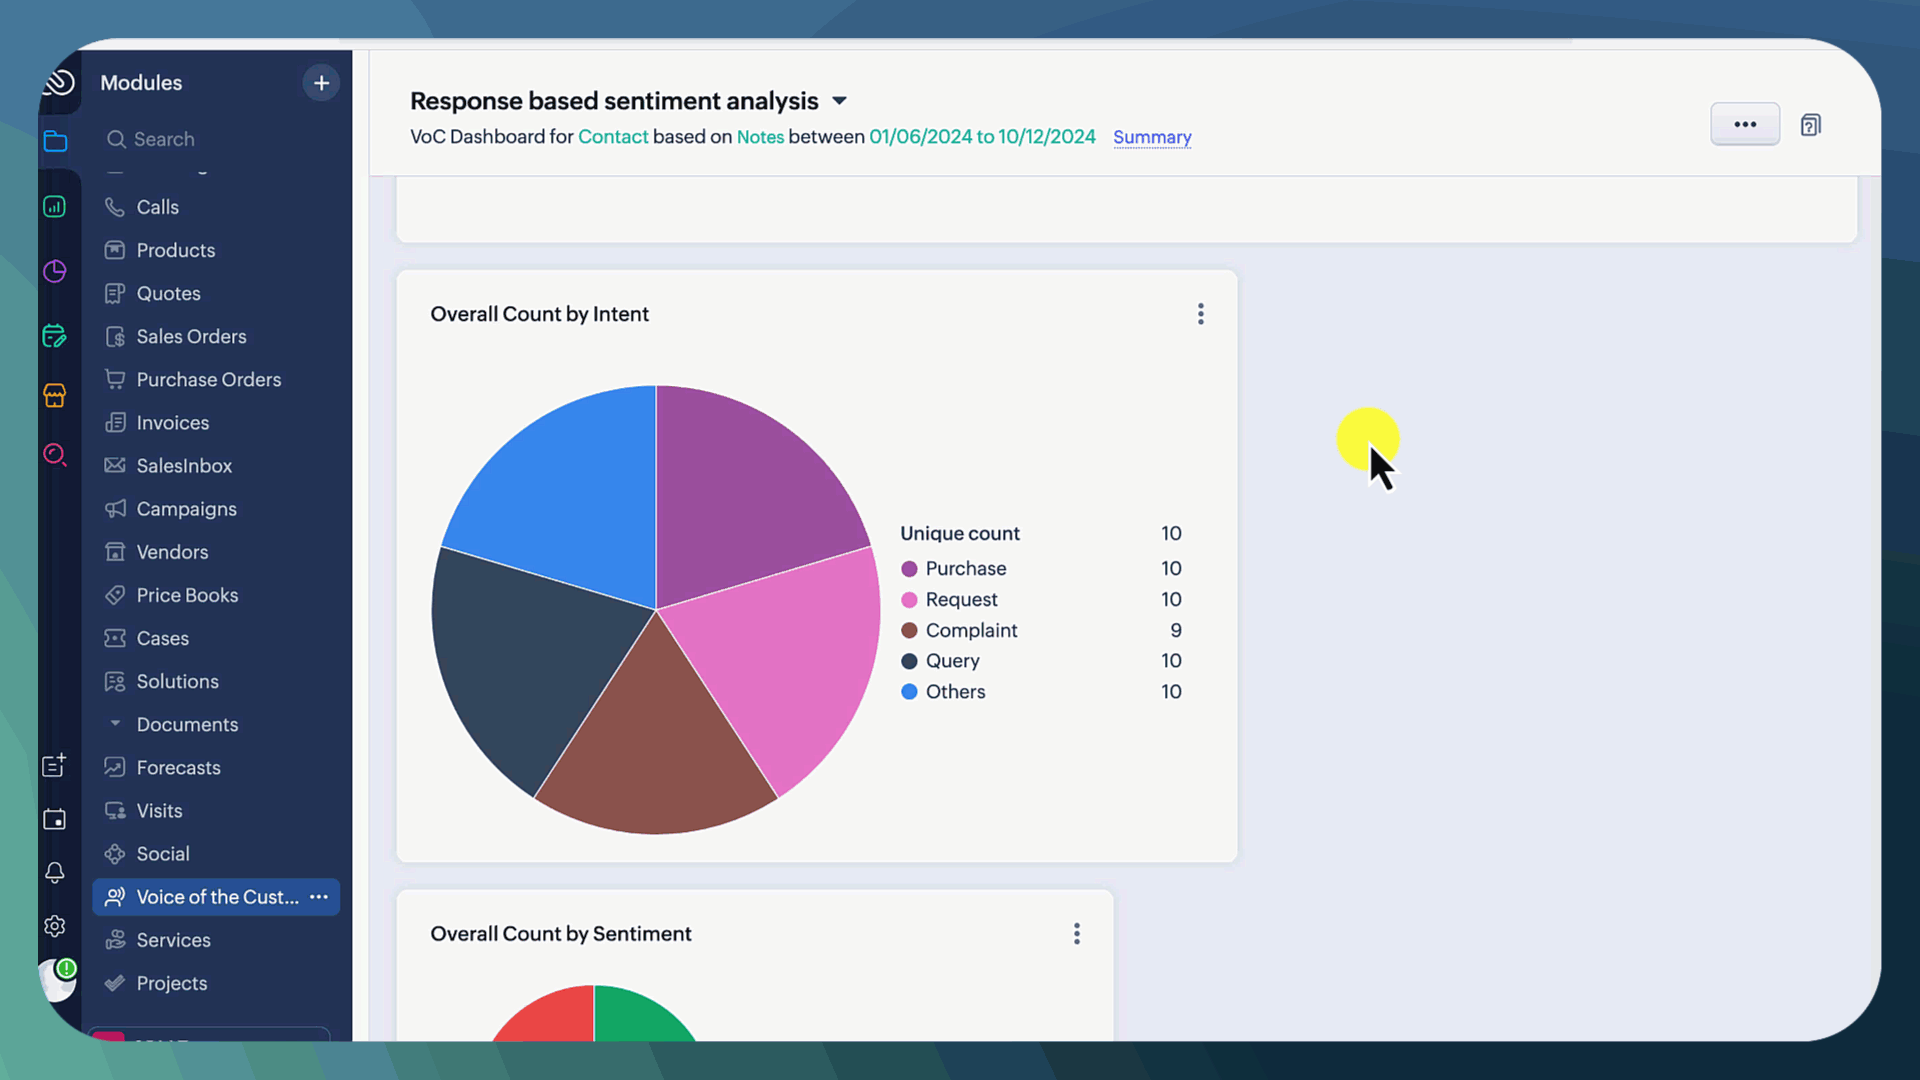Collapse the Documents section arrow
The width and height of the screenshot is (1920, 1080).
115,723
